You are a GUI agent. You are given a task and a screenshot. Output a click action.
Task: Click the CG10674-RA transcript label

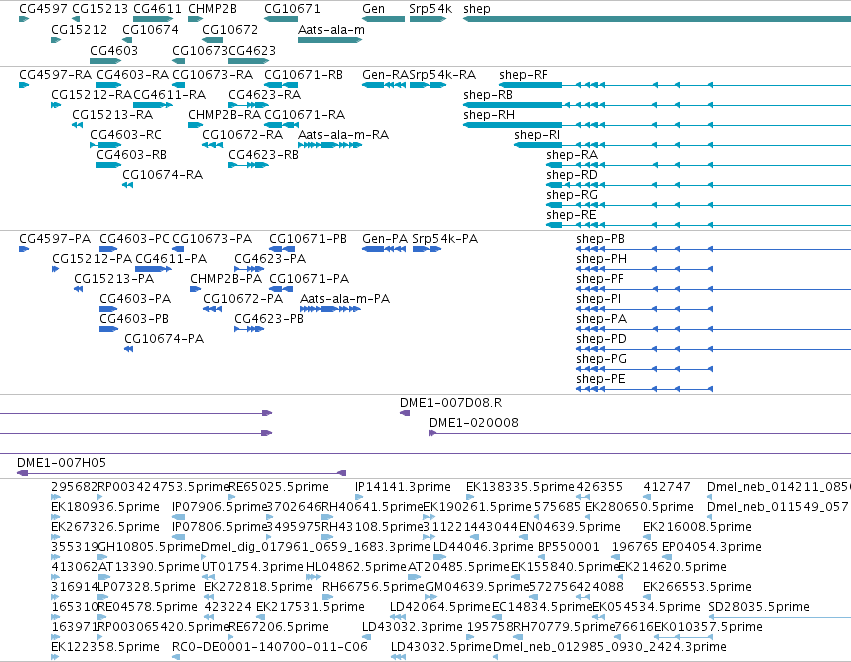pyautogui.click(x=162, y=175)
